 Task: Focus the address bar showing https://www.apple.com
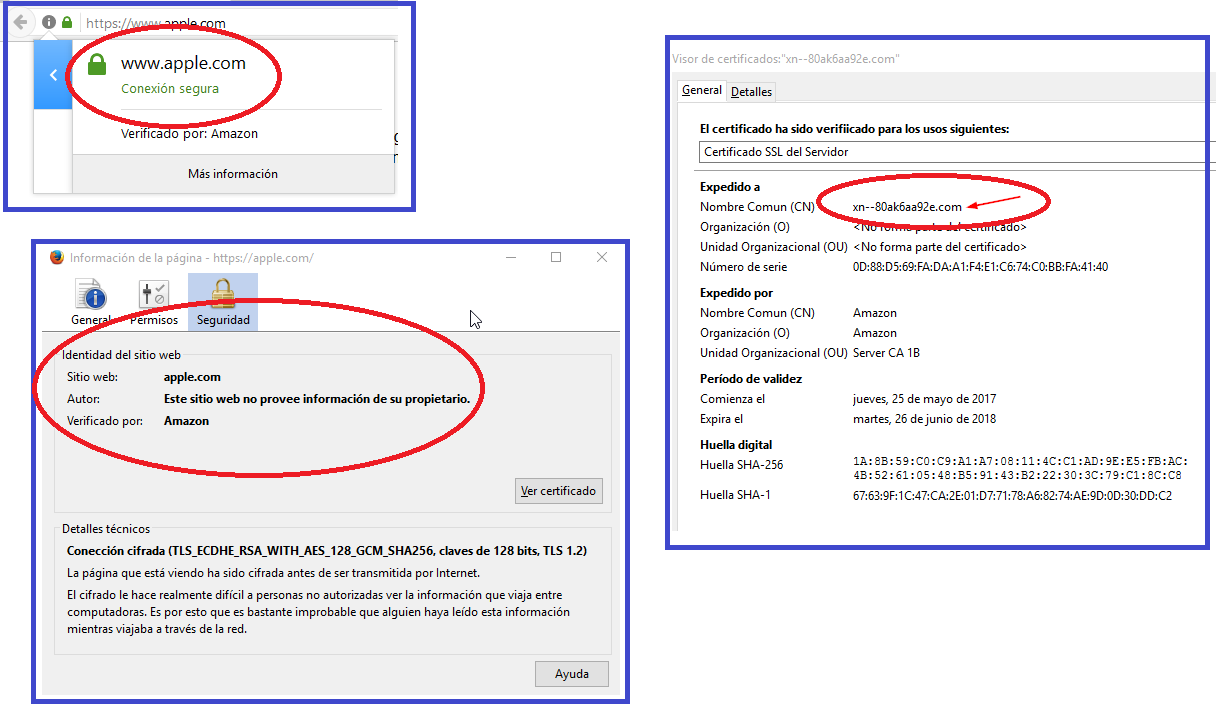(x=240, y=23)
